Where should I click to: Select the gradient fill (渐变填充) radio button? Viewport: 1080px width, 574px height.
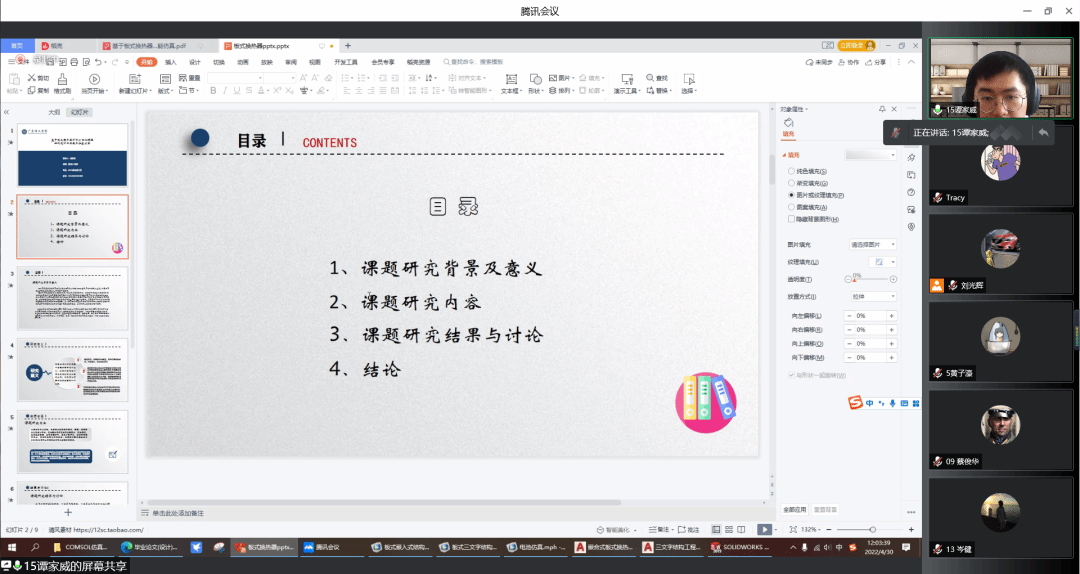click(792, 183)
